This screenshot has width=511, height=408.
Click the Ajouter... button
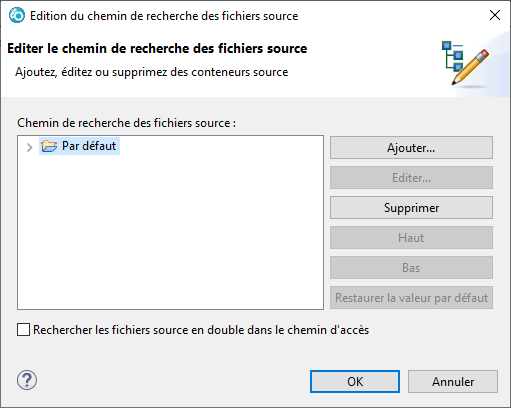click(x=411, y=148)
